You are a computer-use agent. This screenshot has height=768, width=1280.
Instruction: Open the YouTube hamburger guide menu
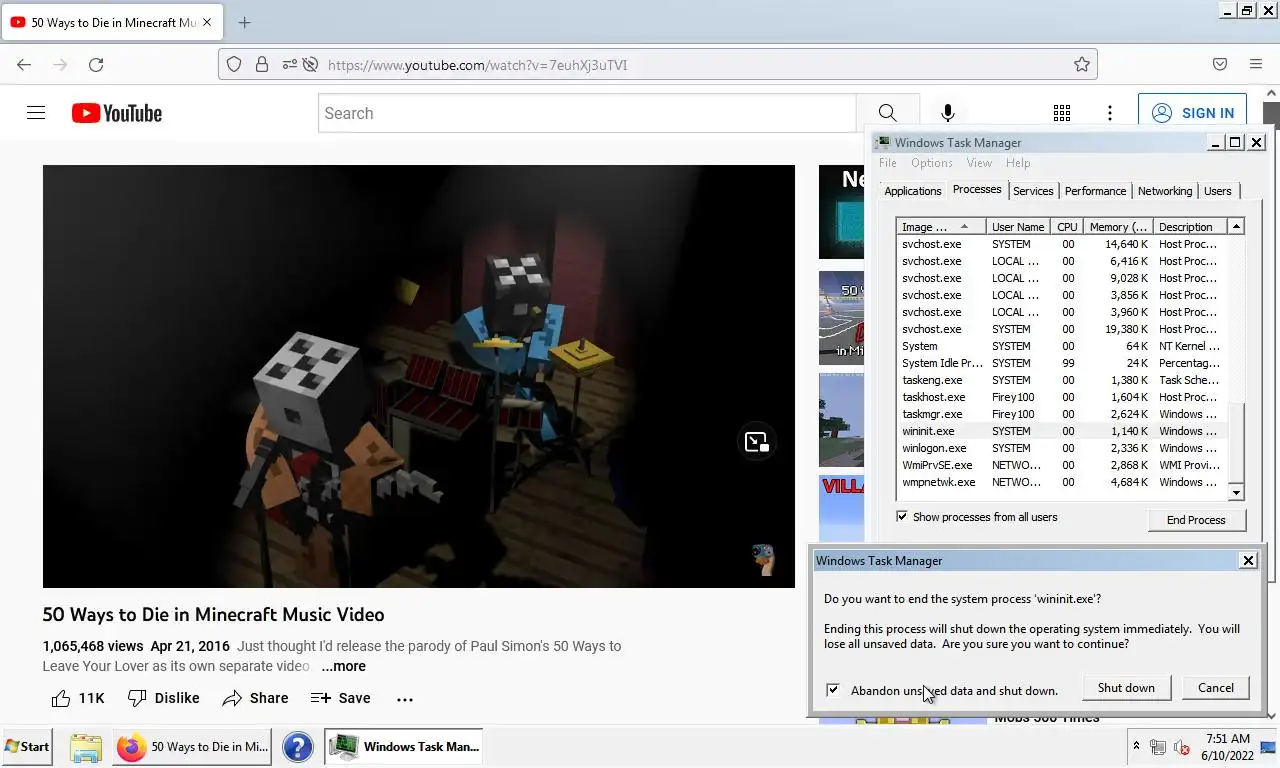click(x=36, y=113)
